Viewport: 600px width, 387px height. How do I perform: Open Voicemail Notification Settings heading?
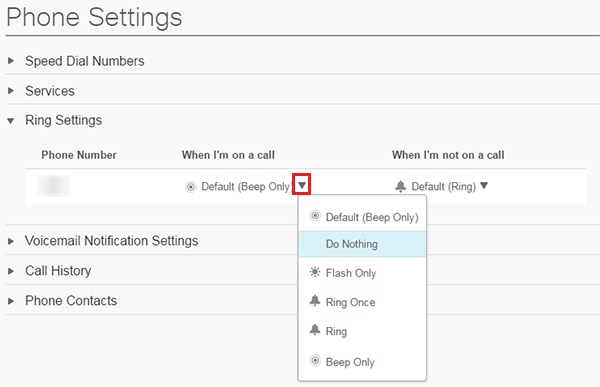click(x=111, y=241)
